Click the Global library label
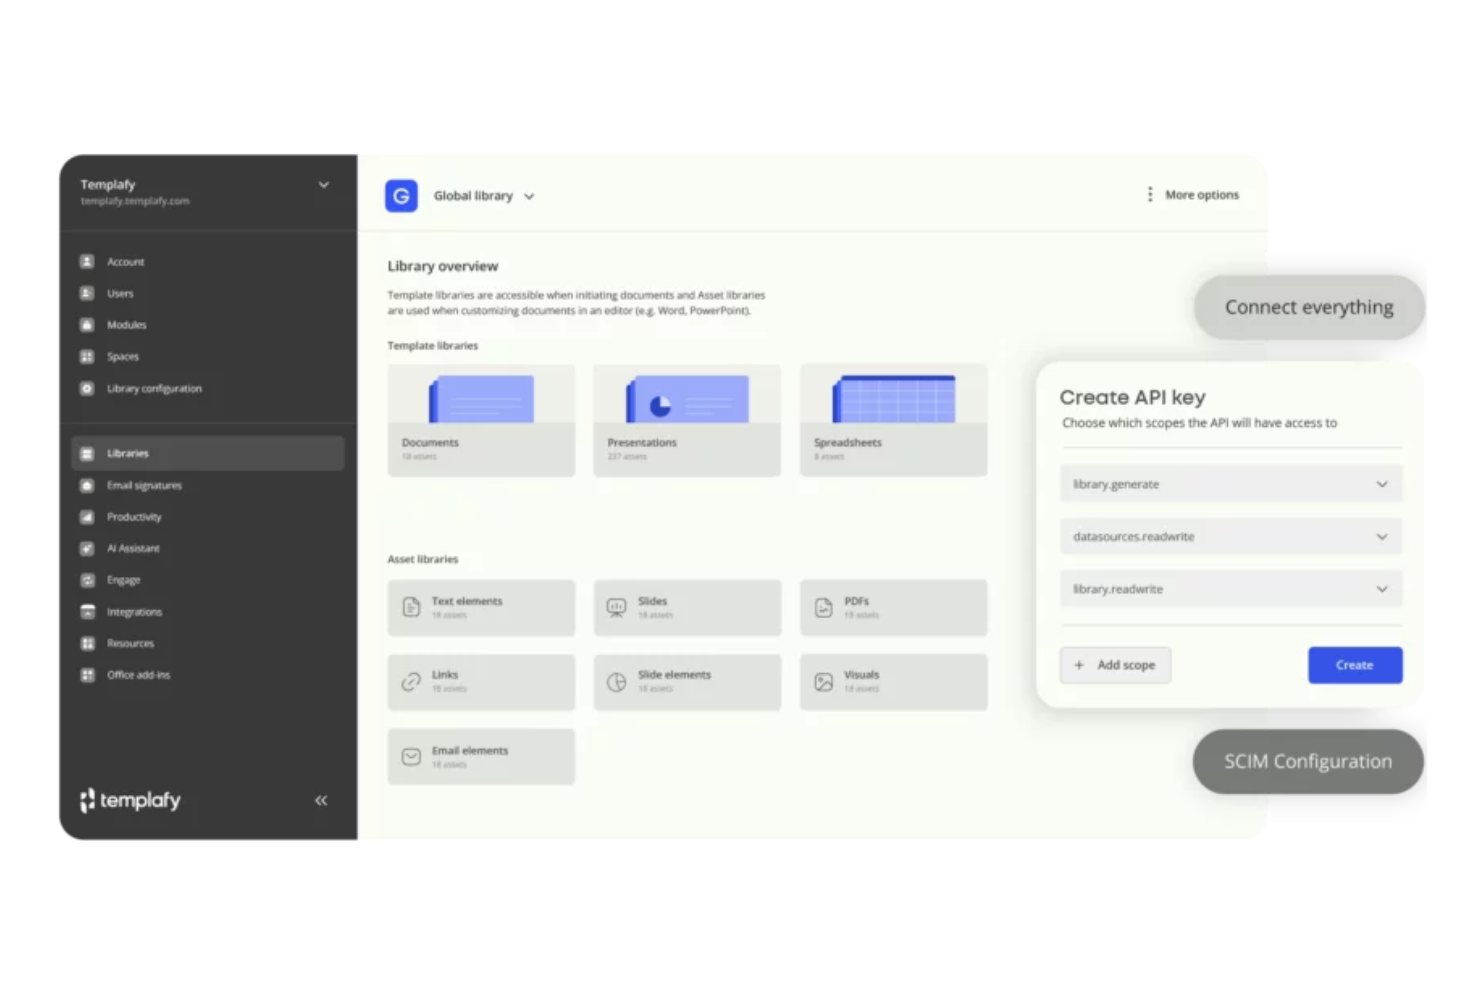The width and height of the screenshot is (1480, 987). 473,196
